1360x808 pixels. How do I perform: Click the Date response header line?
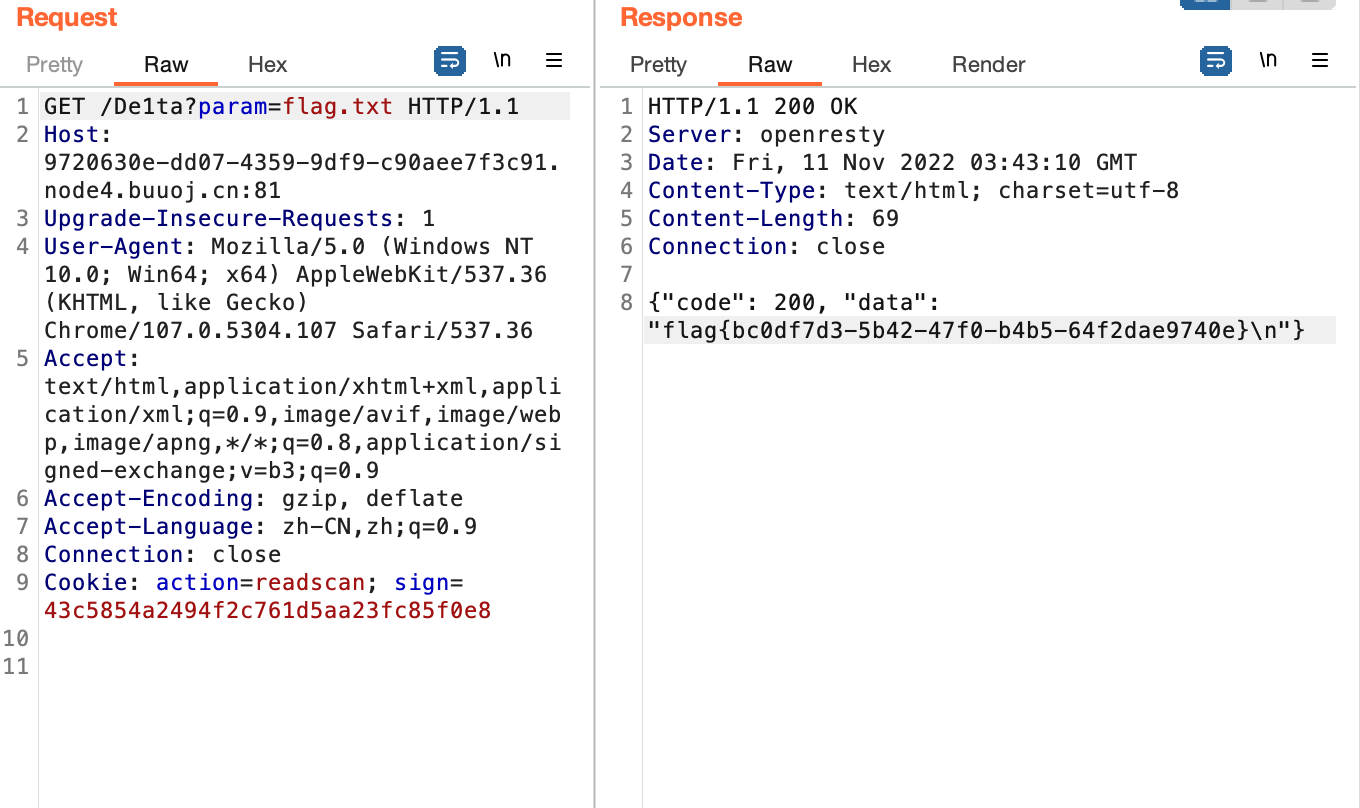click(x=892, y=162)
